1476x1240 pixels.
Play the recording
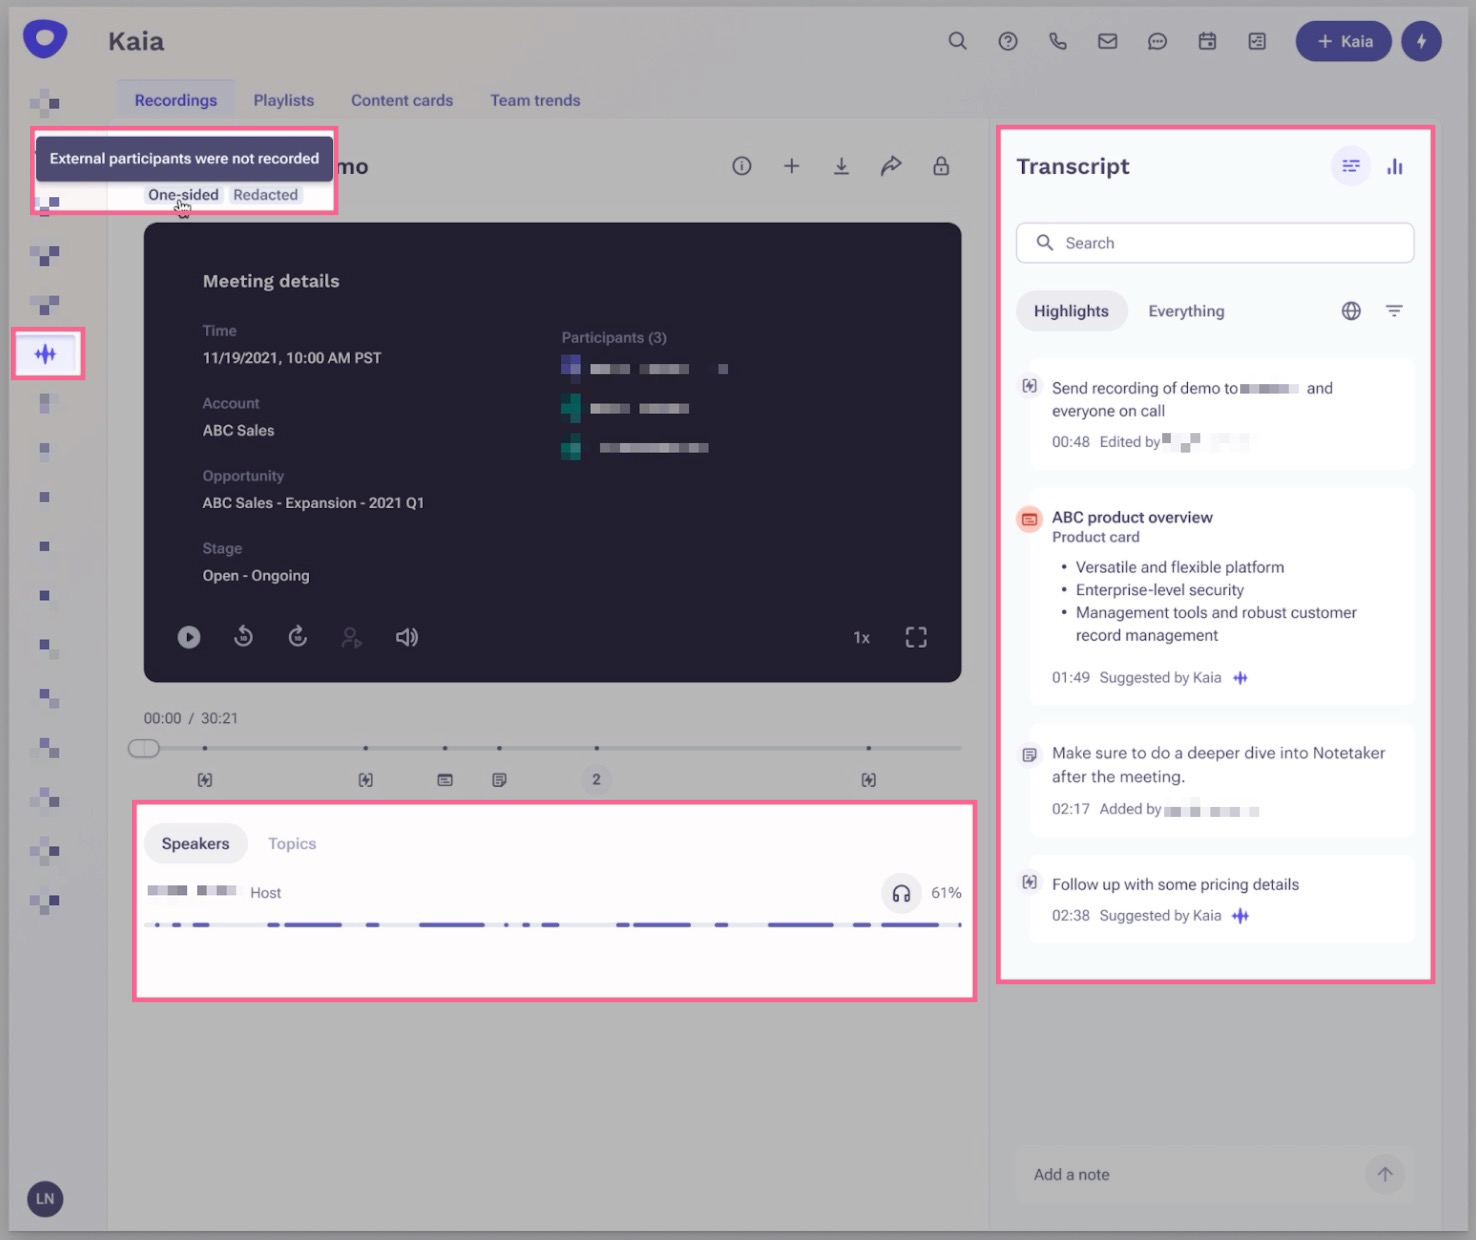pos(189,637)
